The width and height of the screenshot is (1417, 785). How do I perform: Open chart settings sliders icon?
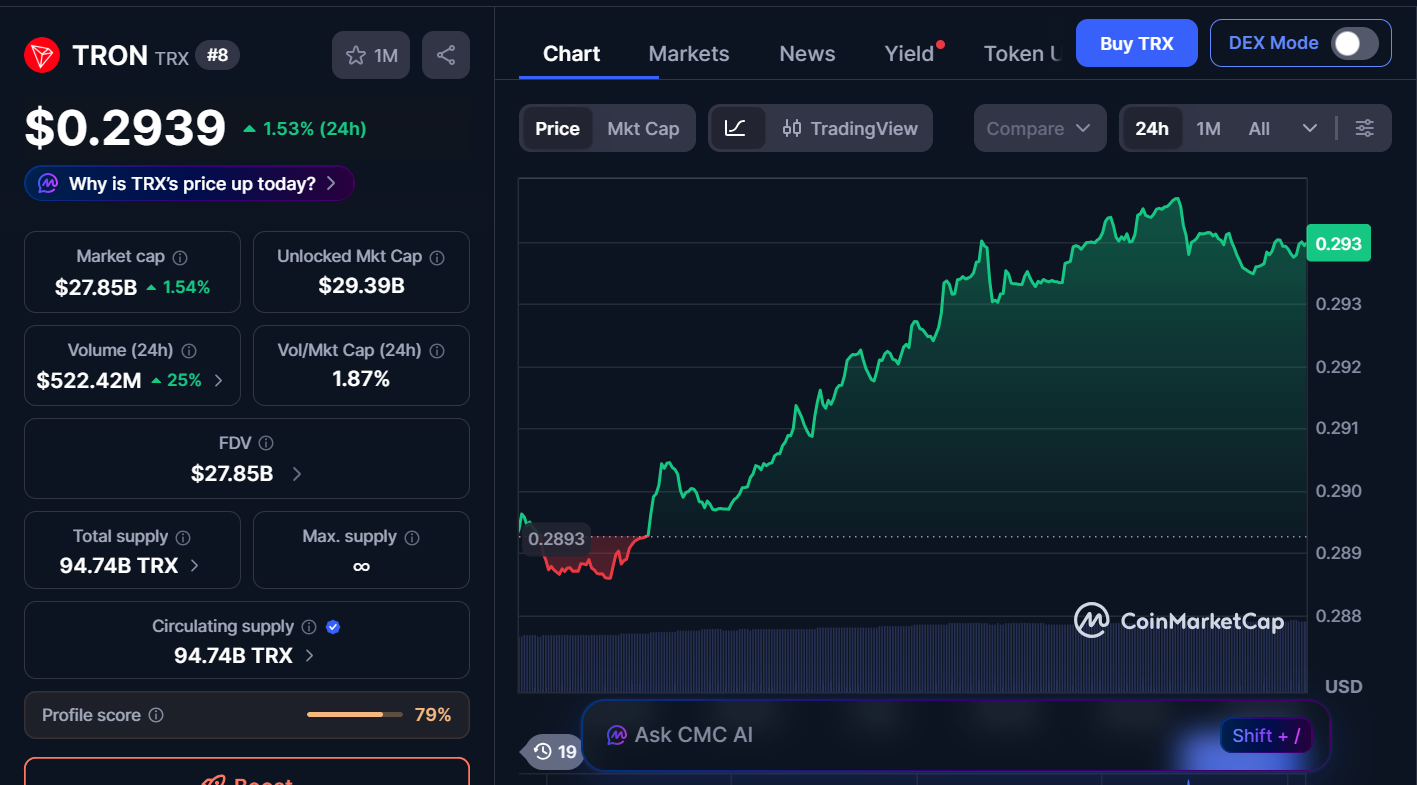point(1365,128)
